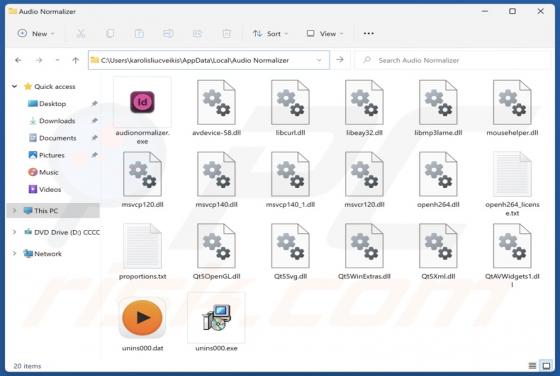Select Qt5Svg.dll file
Viewport: 560px width, 376px height.
[x=290, y=251]
